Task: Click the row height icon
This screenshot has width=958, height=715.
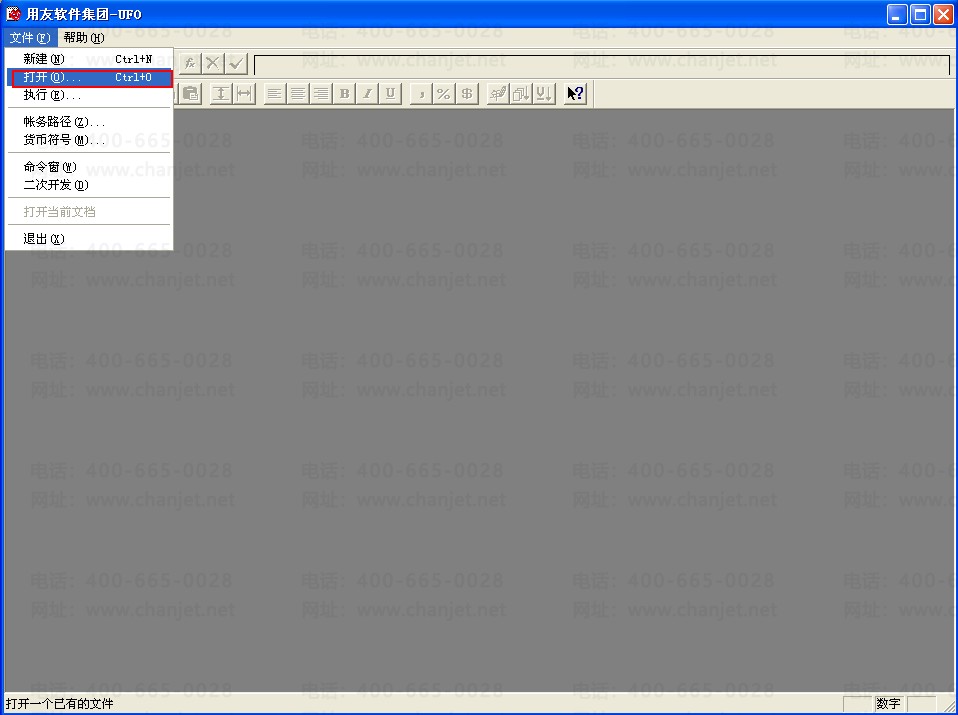Action: [x=221, y=94]
